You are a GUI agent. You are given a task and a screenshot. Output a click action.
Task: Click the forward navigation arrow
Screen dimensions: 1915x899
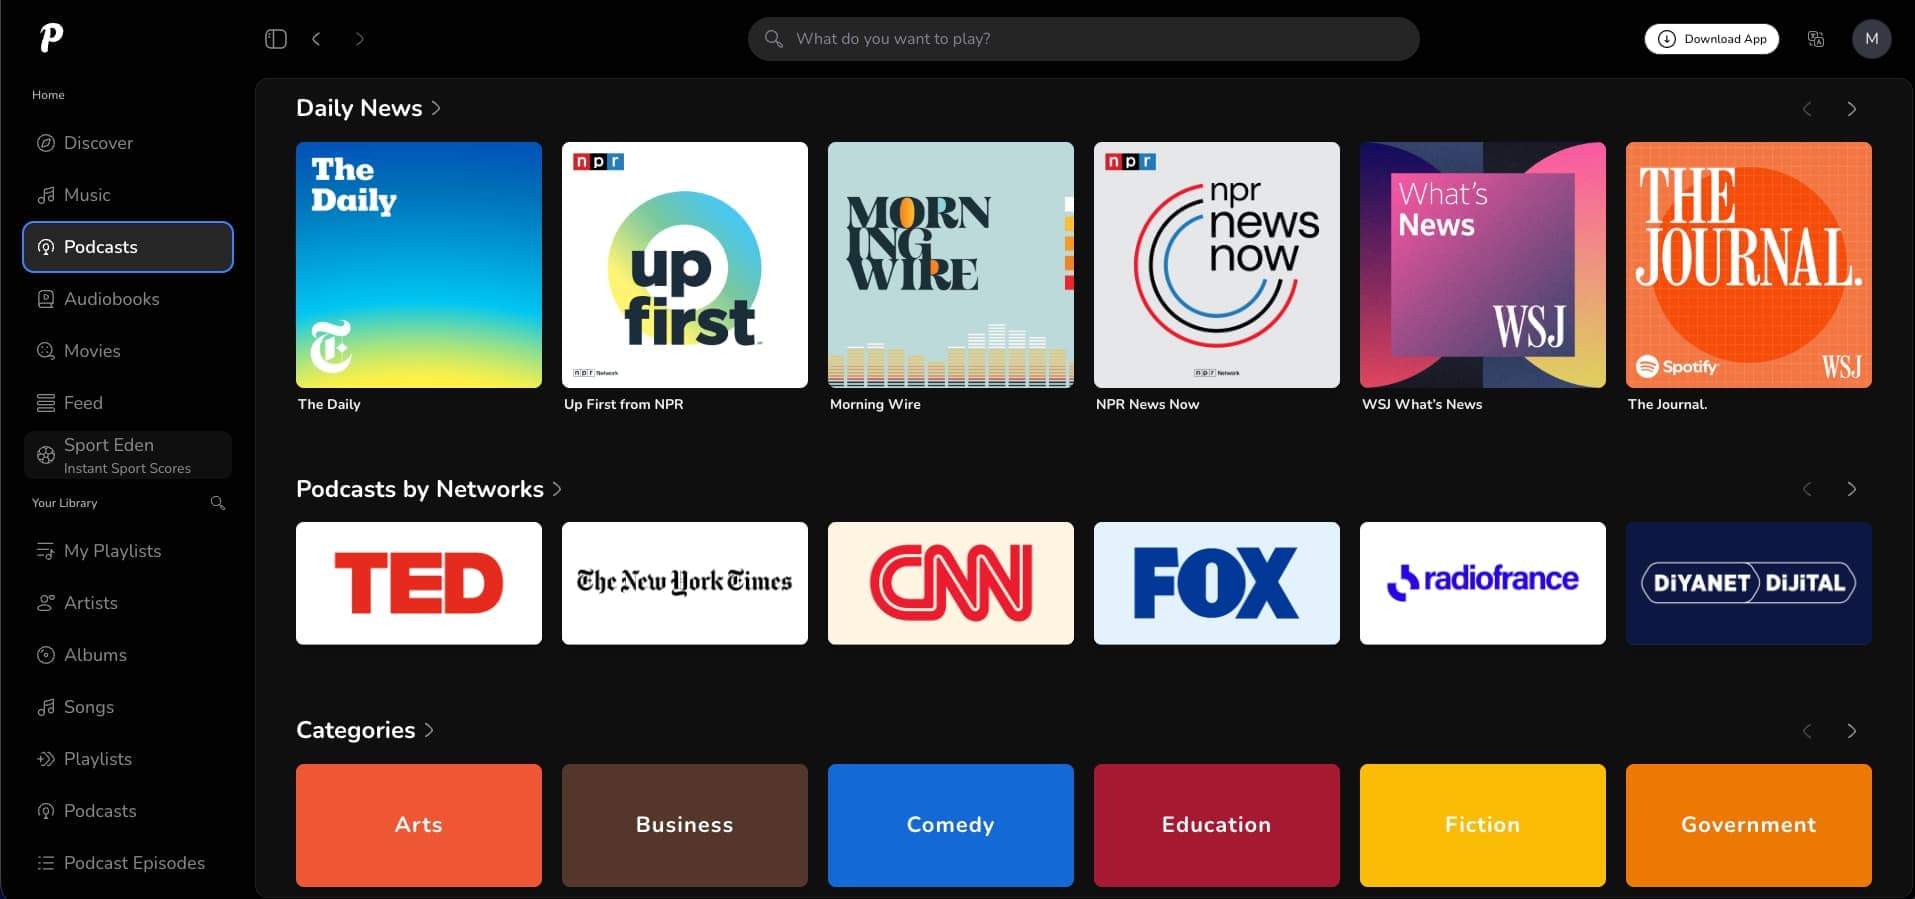pyautogui.click(x=360, y=39)
